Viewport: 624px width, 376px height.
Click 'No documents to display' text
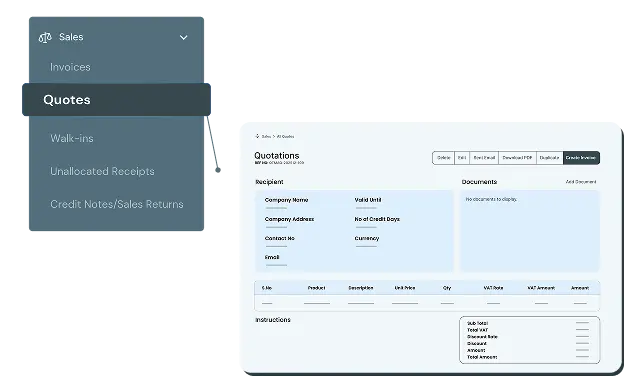491,199
